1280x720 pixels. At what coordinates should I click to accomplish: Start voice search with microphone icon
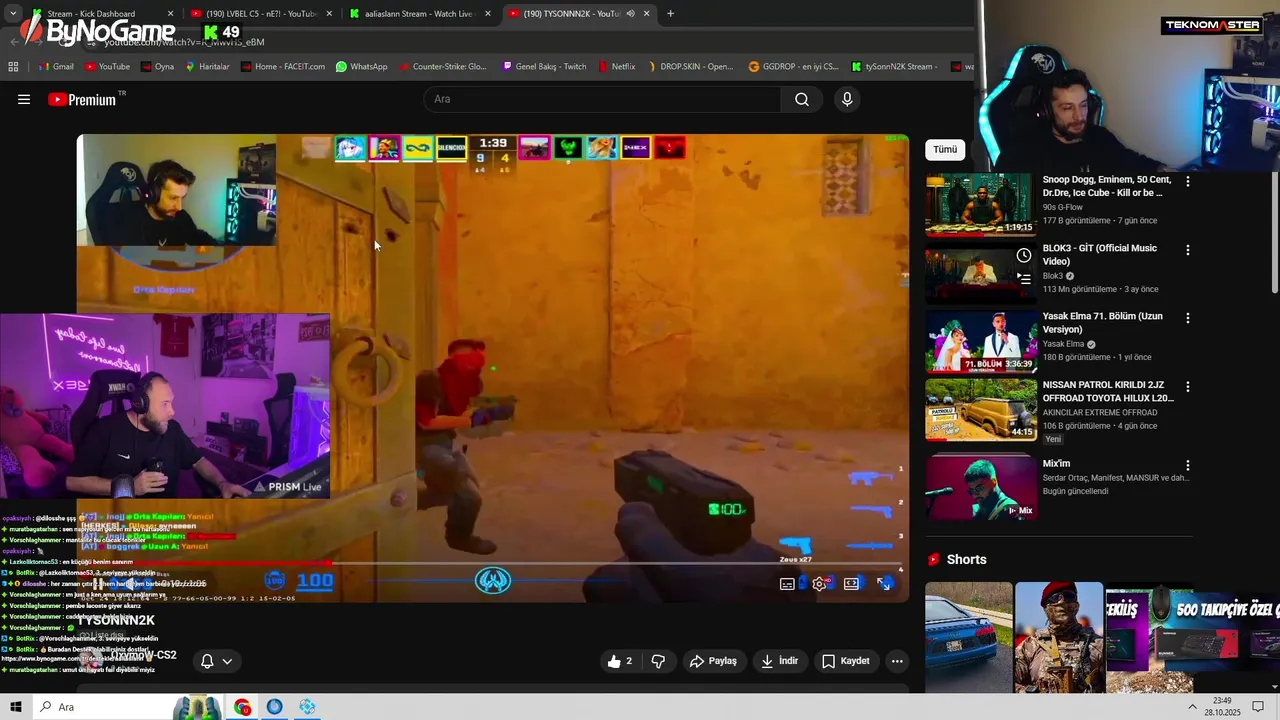847,99
